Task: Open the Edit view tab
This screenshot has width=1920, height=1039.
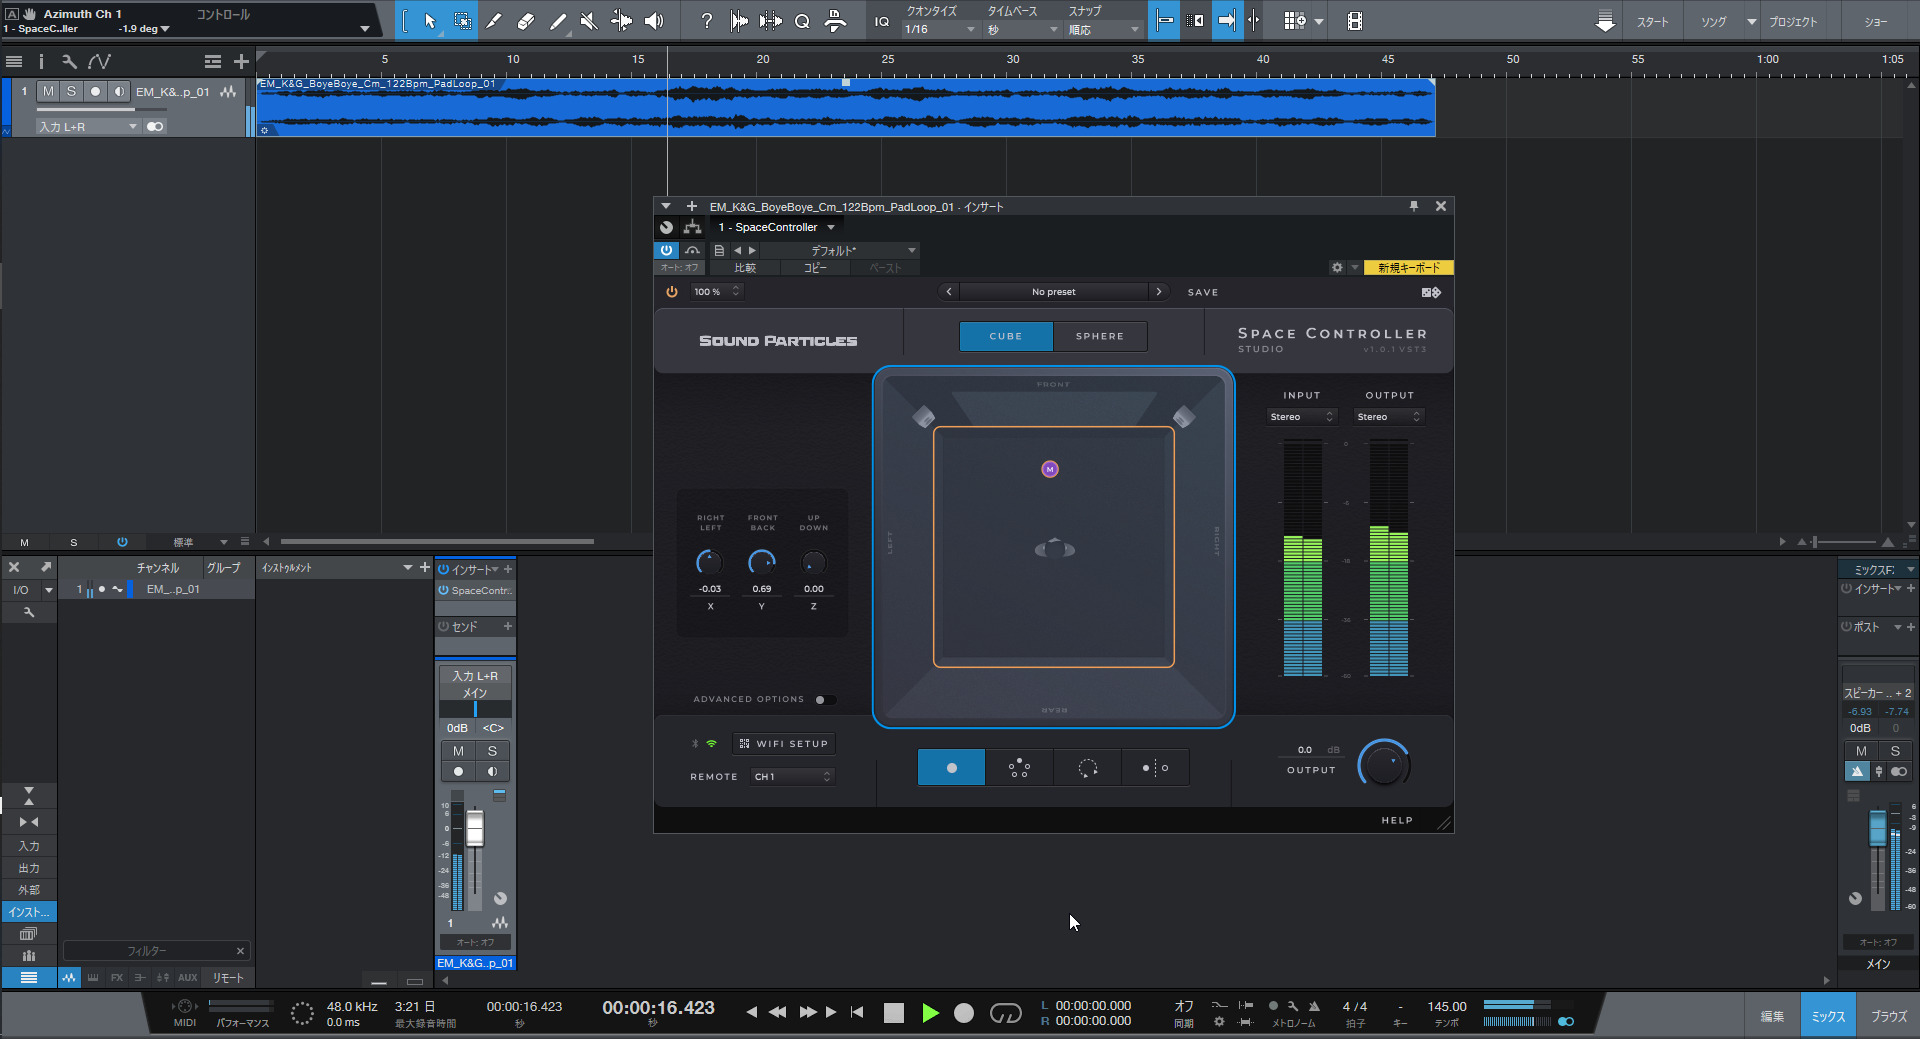Action: pos(1772,1016)
